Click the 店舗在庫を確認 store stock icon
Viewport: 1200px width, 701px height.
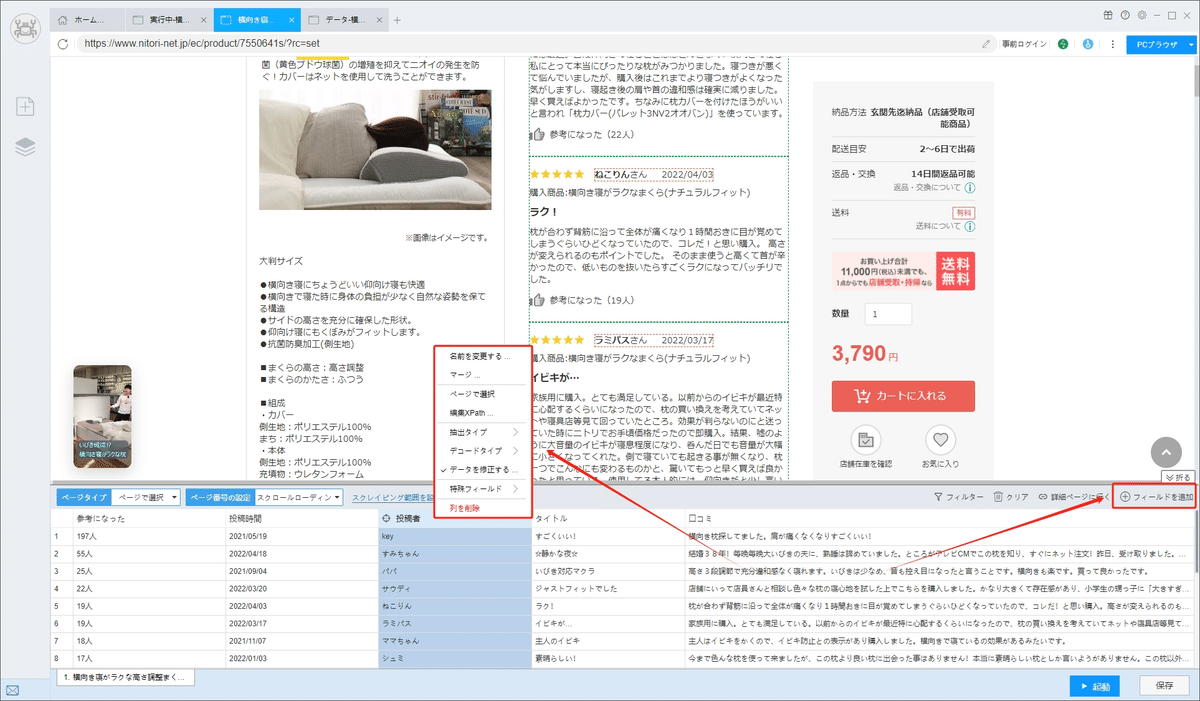pyautogui.click(x=865, y=439)
